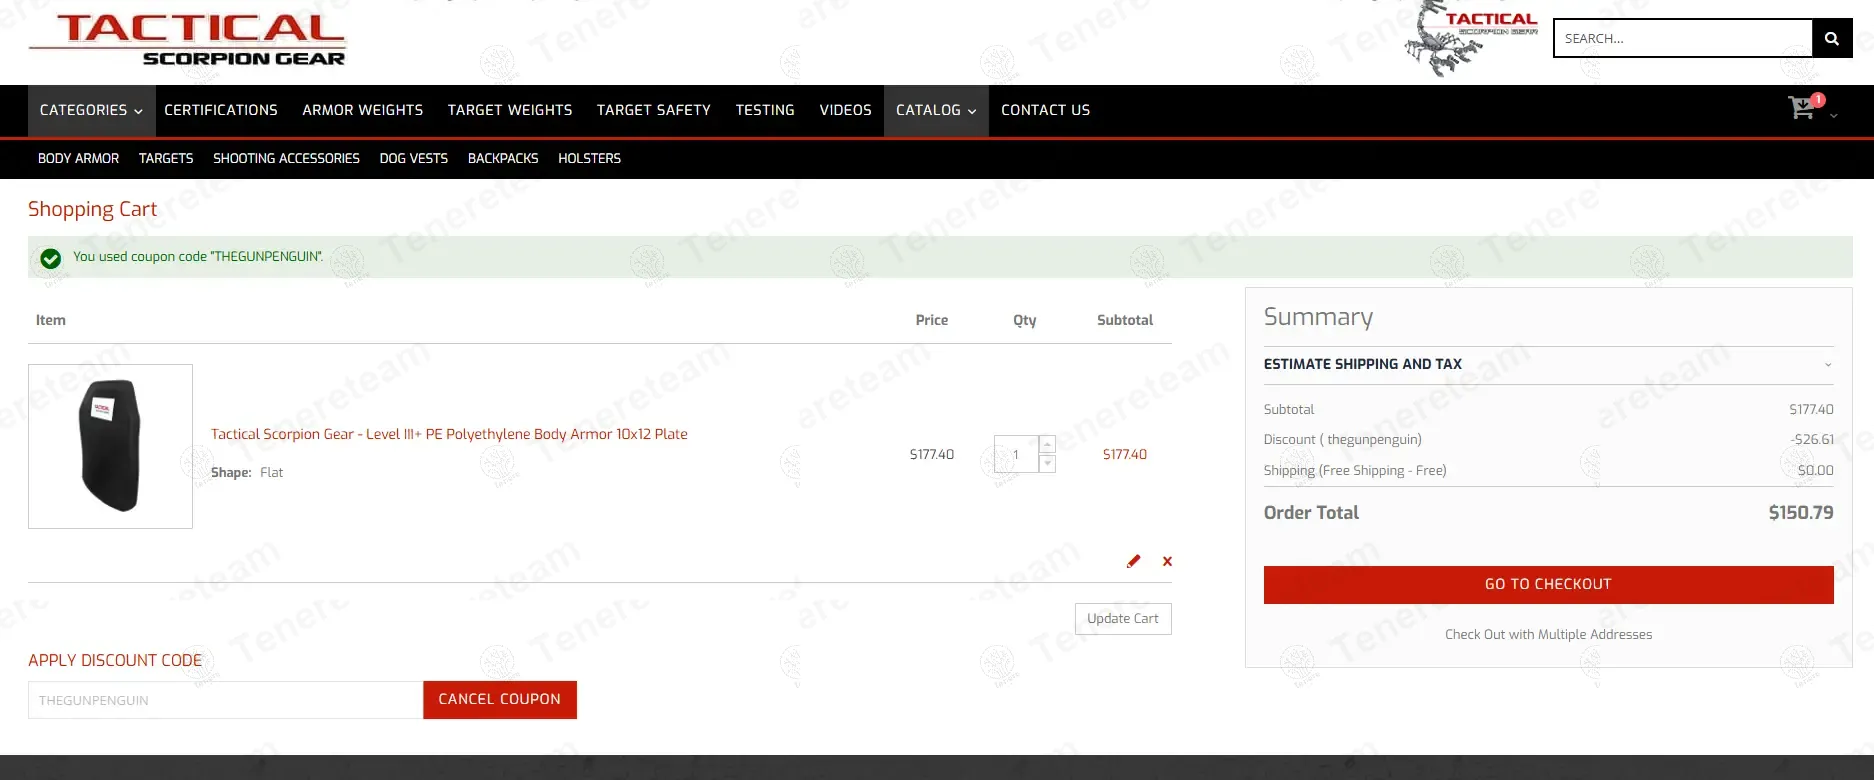Screen dimensions: 1874x780
Task: Click the quantity input field
Action: (x=1016, y=454)
